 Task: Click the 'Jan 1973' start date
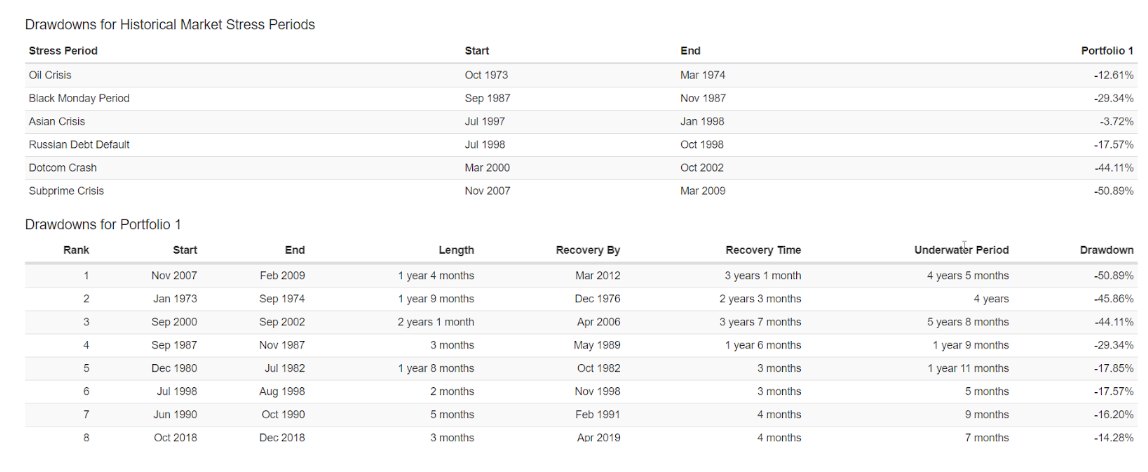(x=175, y=299)
